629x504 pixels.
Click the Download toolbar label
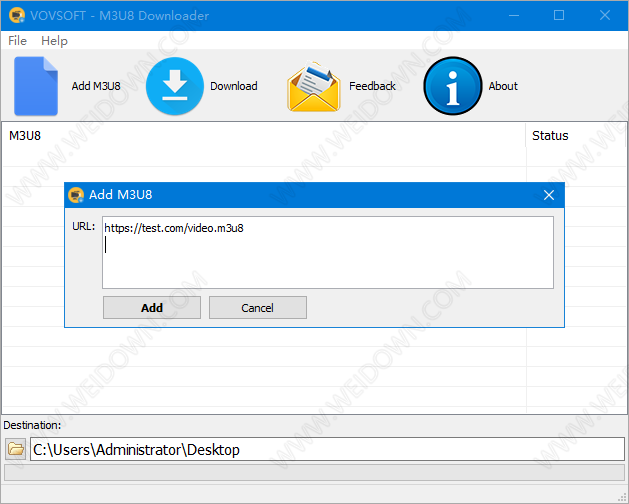tap(234, 86)
